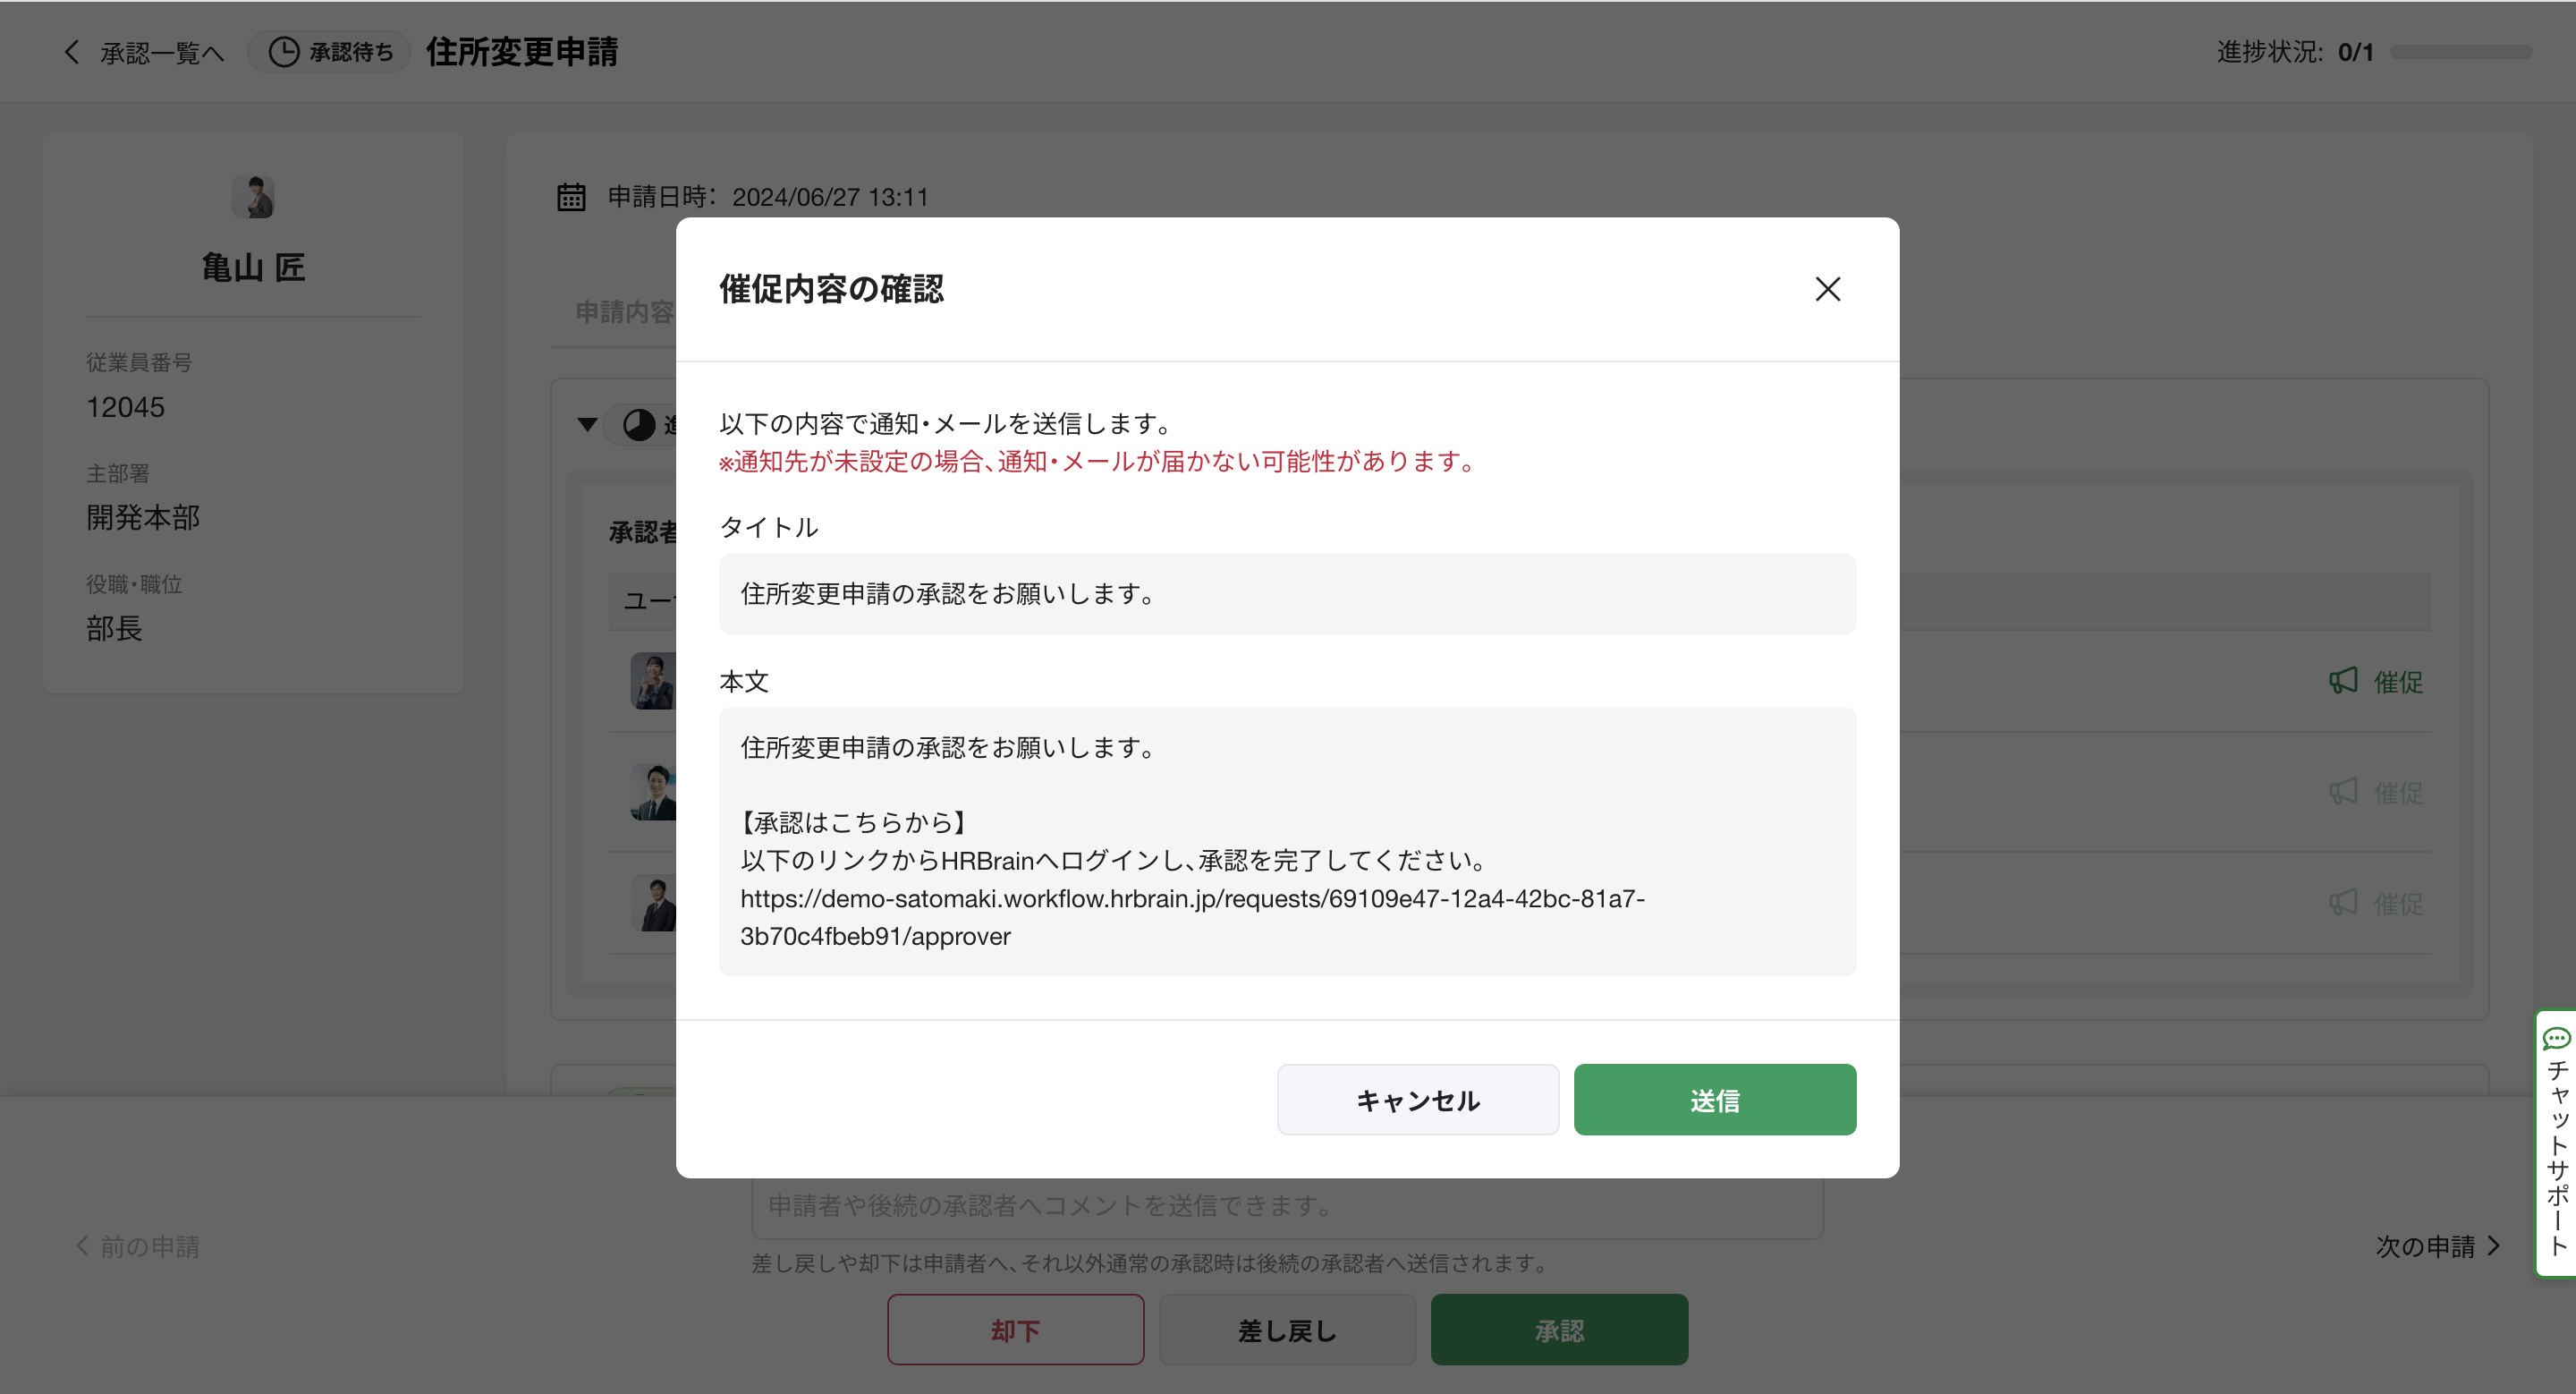Click the second approver's 催促 megaphone icon
The height and width of the screenshot is (1394, 2576).
pyautogui.click(x=2343, y=793)
